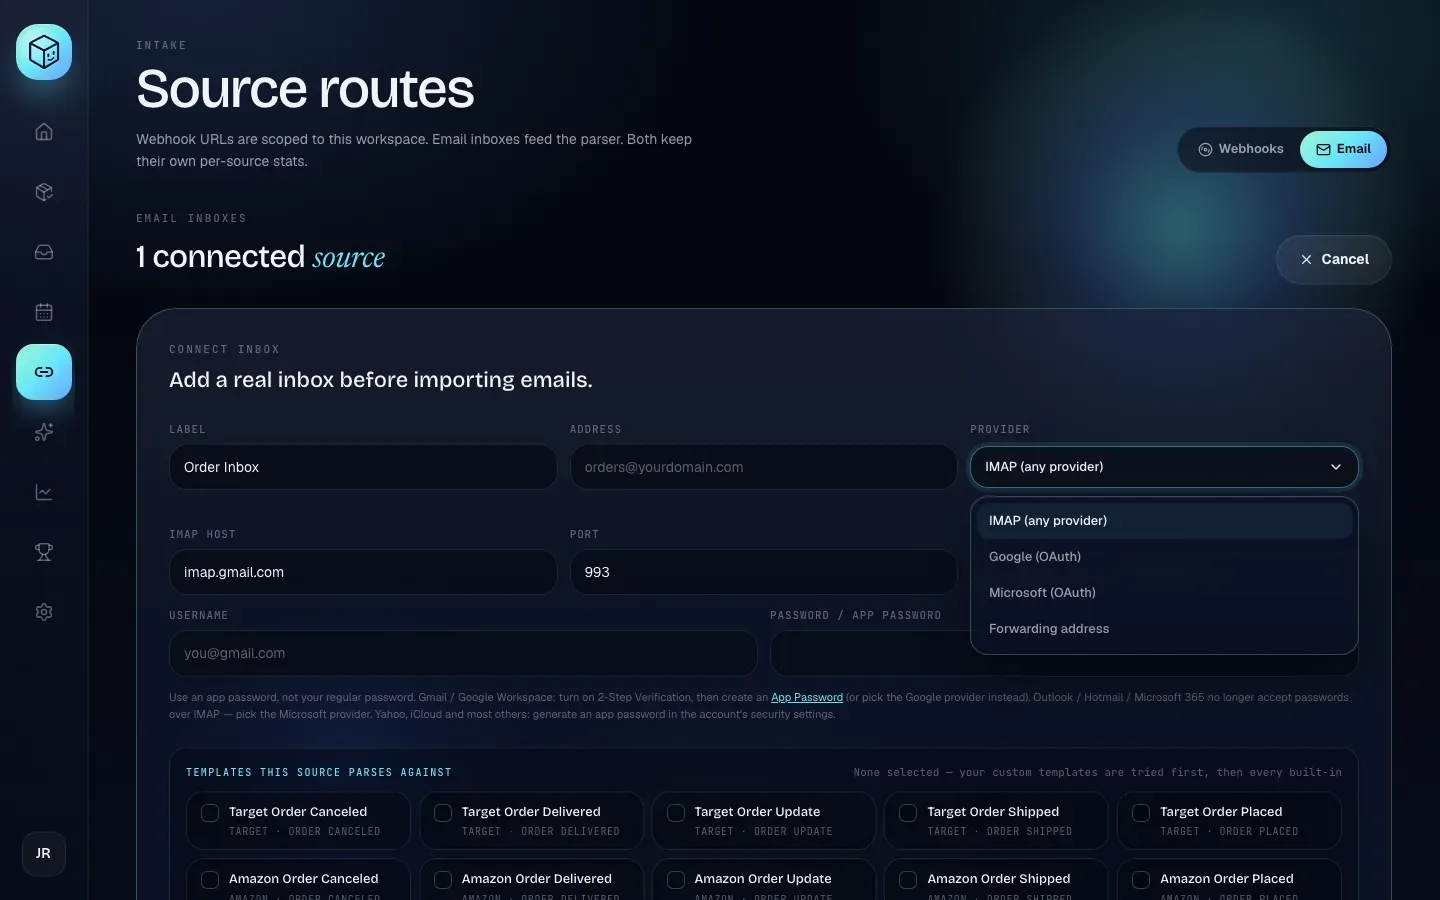Viewport: 1440px width, 900px height.
Task: Open the calendar sidebar icon
Action: [44, 312]
